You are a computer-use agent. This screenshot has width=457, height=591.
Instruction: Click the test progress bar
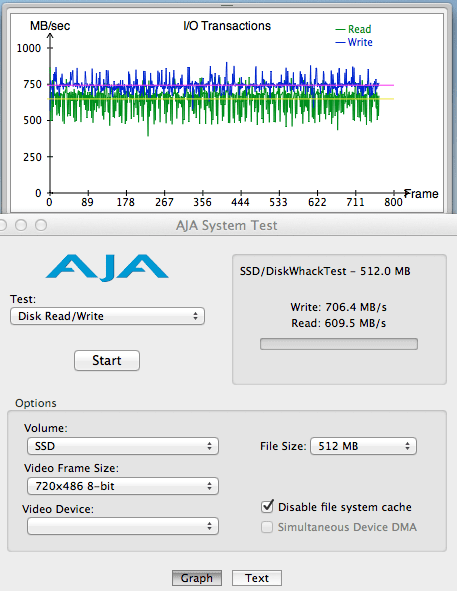pyautogui.click(x=339, y=344)
